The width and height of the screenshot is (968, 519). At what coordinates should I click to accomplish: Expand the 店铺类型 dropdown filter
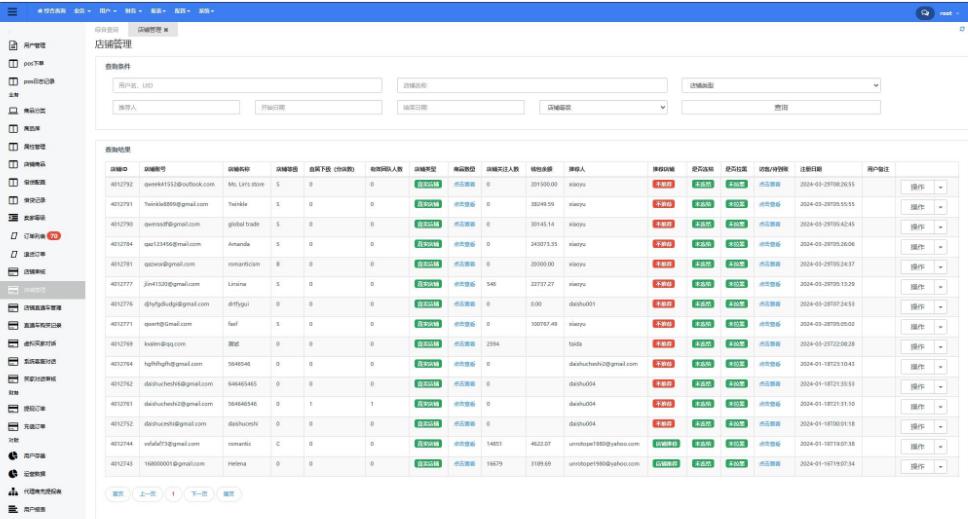[781, 85]
